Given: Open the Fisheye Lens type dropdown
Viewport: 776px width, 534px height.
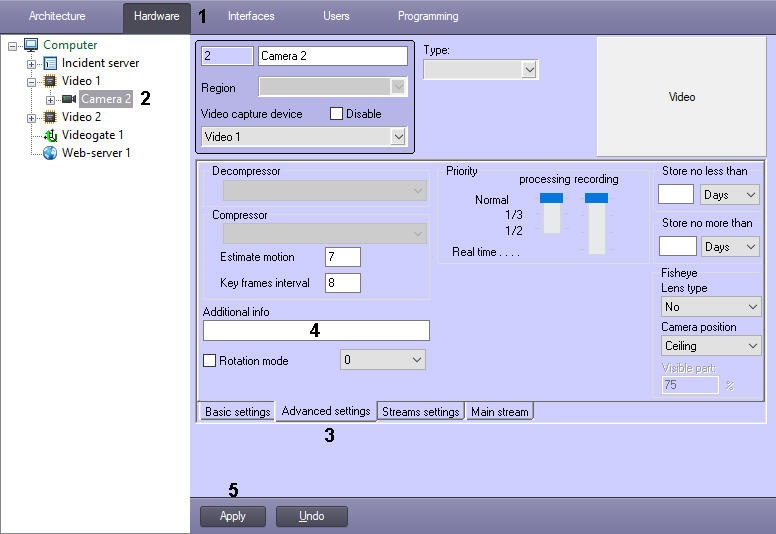Looking at the screenshot, I should point(752,307).
